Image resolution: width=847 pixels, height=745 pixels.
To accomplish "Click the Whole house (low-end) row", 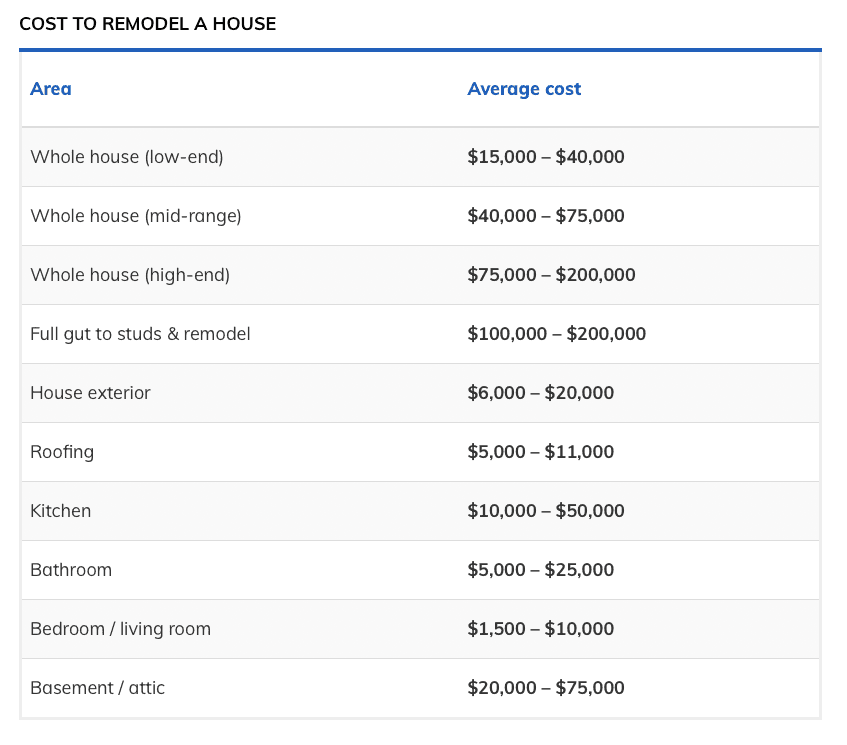I will coord(126,157).
